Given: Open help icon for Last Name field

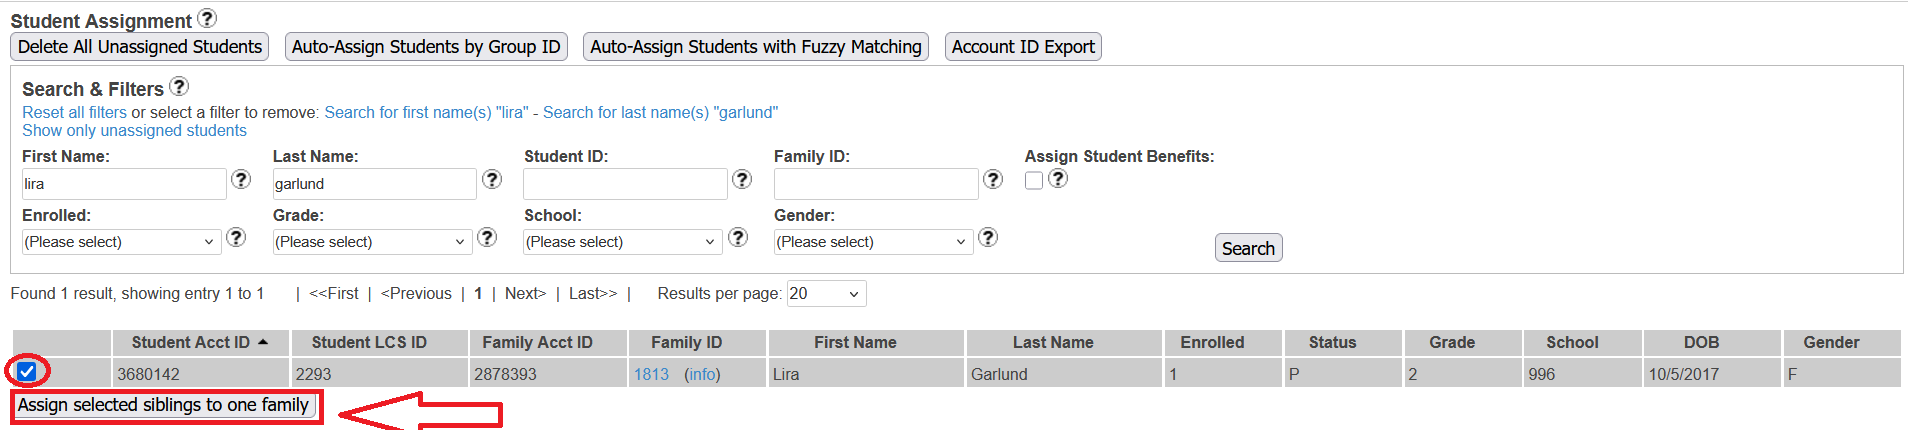Looking at the screenshot, I should click(492, 179).
